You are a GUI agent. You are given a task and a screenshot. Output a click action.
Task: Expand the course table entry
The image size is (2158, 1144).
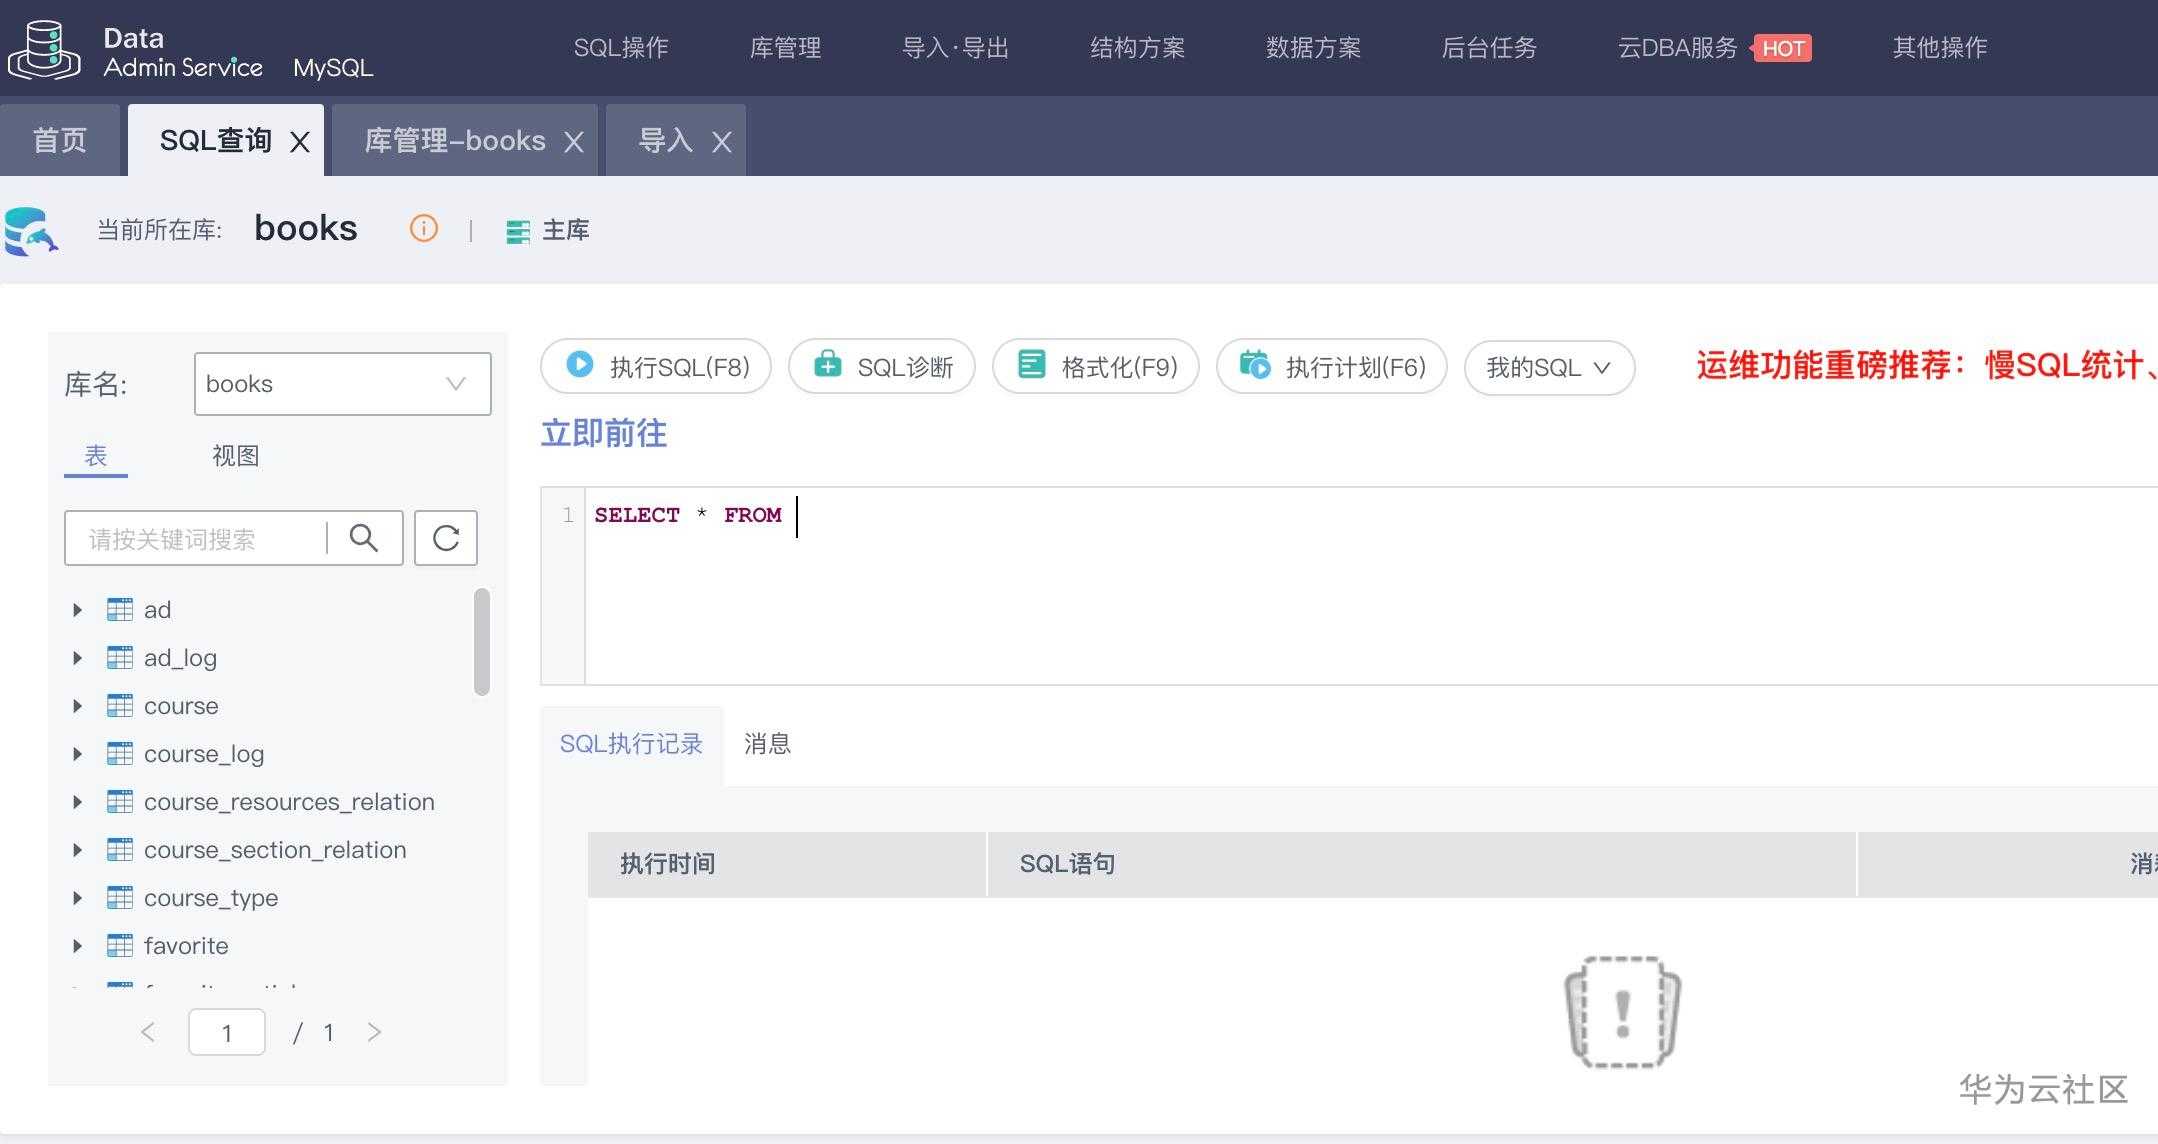(78, 706)
